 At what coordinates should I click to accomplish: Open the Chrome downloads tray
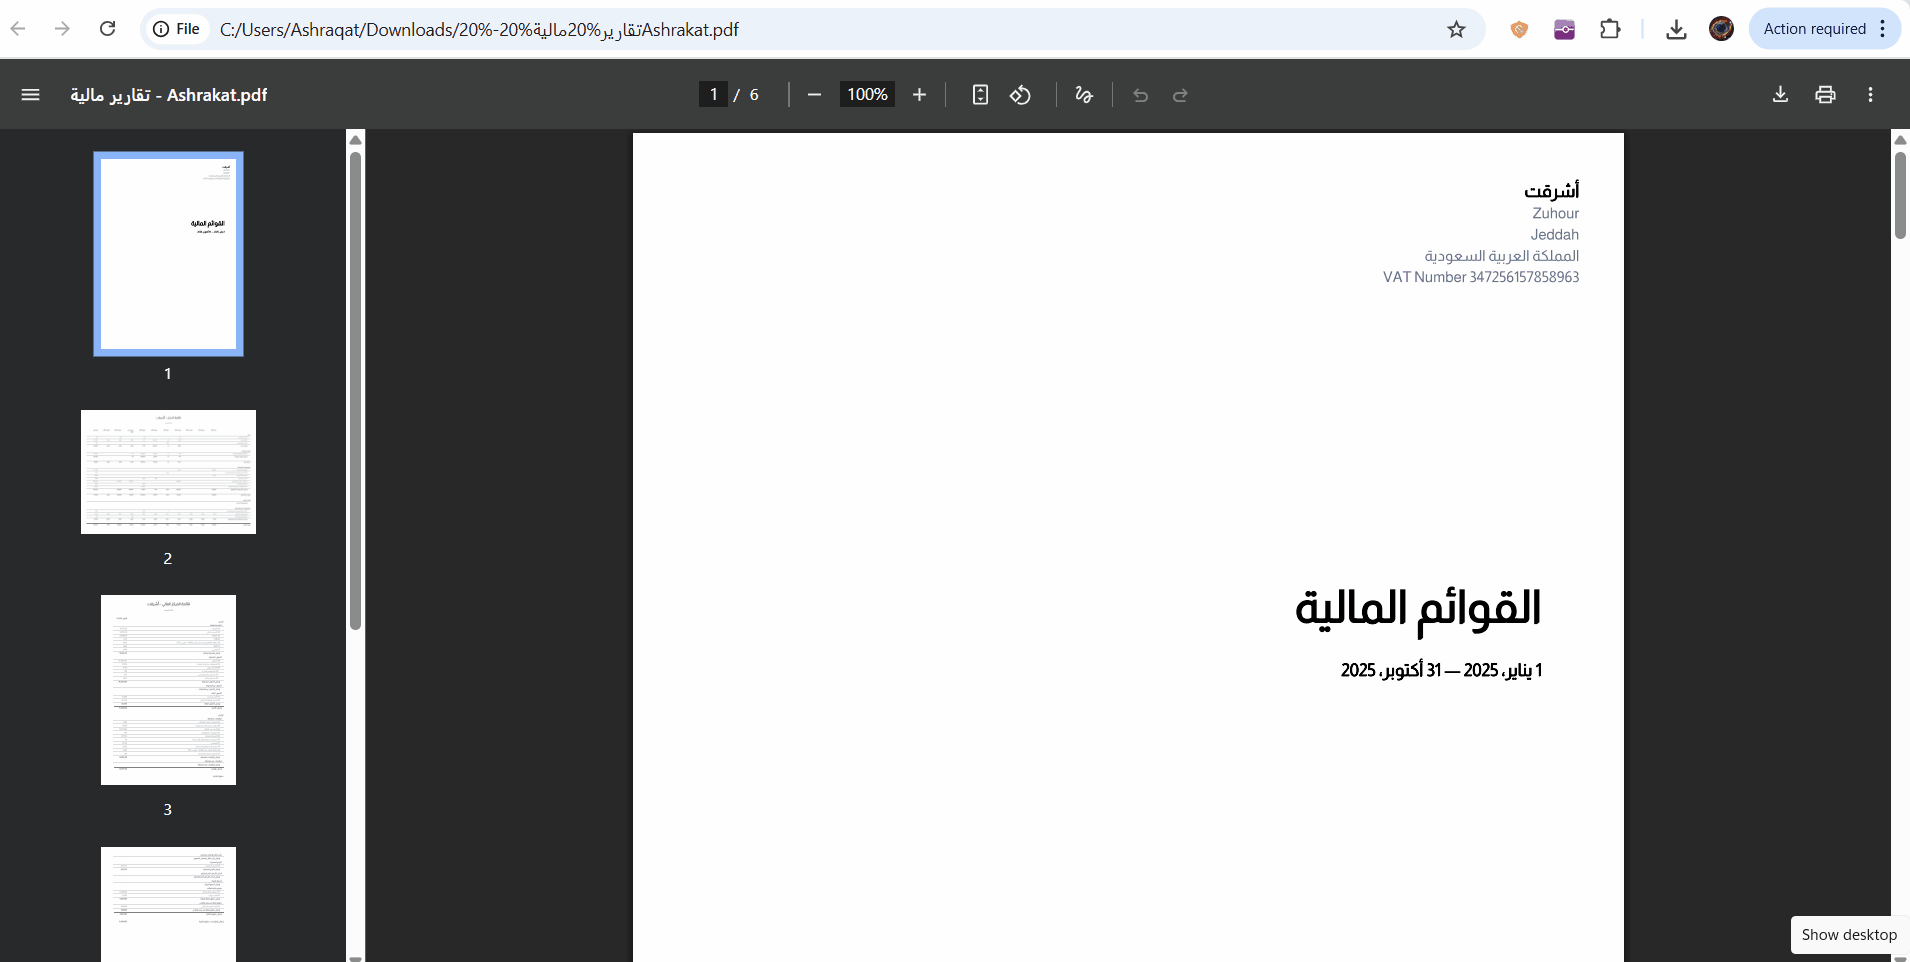coord(1676,30)
